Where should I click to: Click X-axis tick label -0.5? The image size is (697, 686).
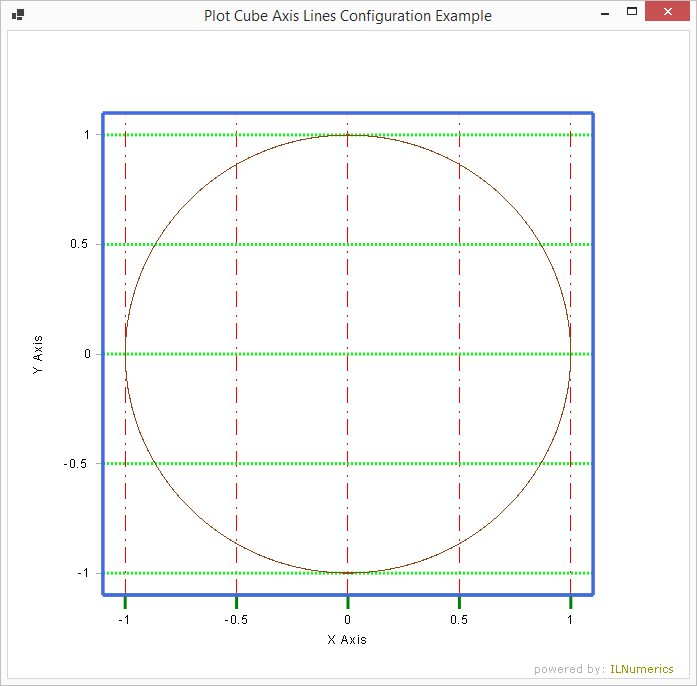click(236, 620)
